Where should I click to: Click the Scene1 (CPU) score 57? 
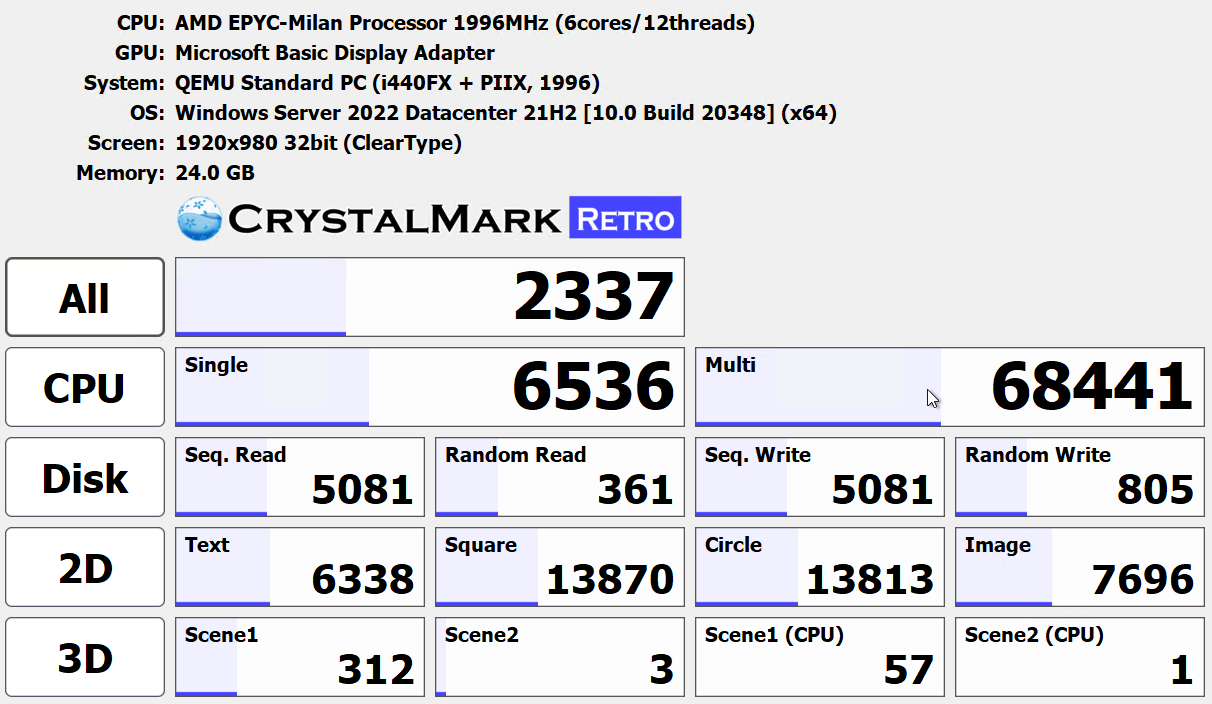[x=820, y=657]
